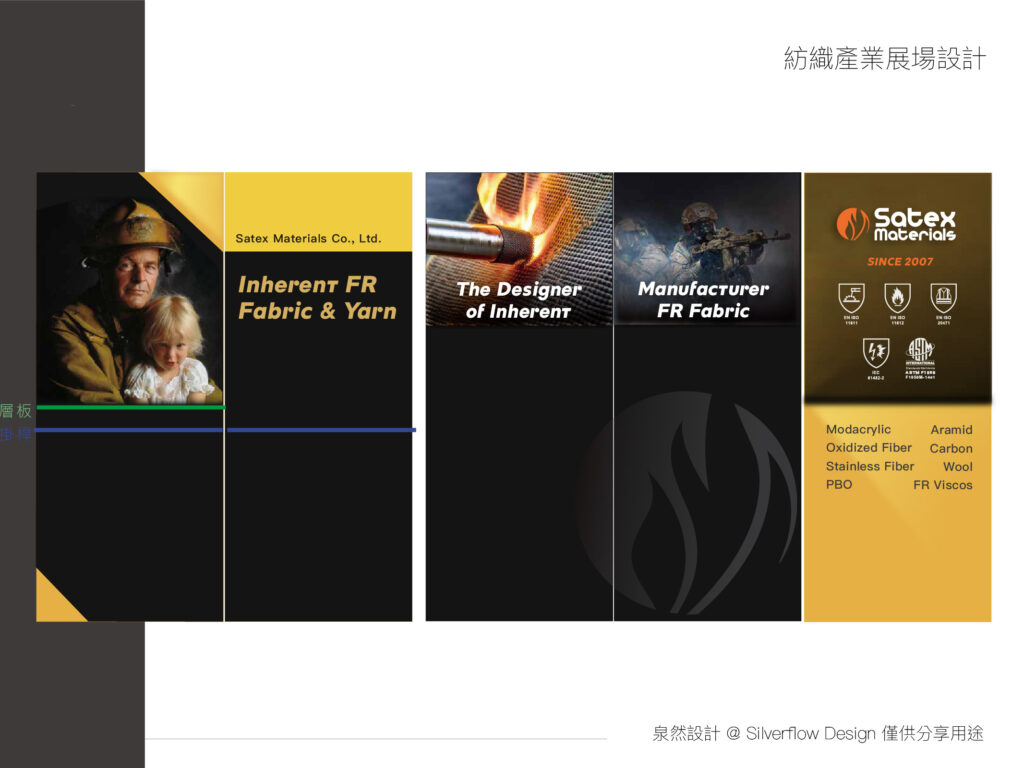Click 'The Designer of Inherent' caption
Screen dimensions: 1024x768
519,300
